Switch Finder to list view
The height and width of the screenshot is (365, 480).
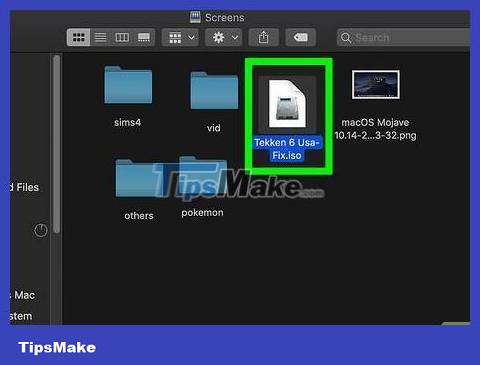(x=100, y=37)
